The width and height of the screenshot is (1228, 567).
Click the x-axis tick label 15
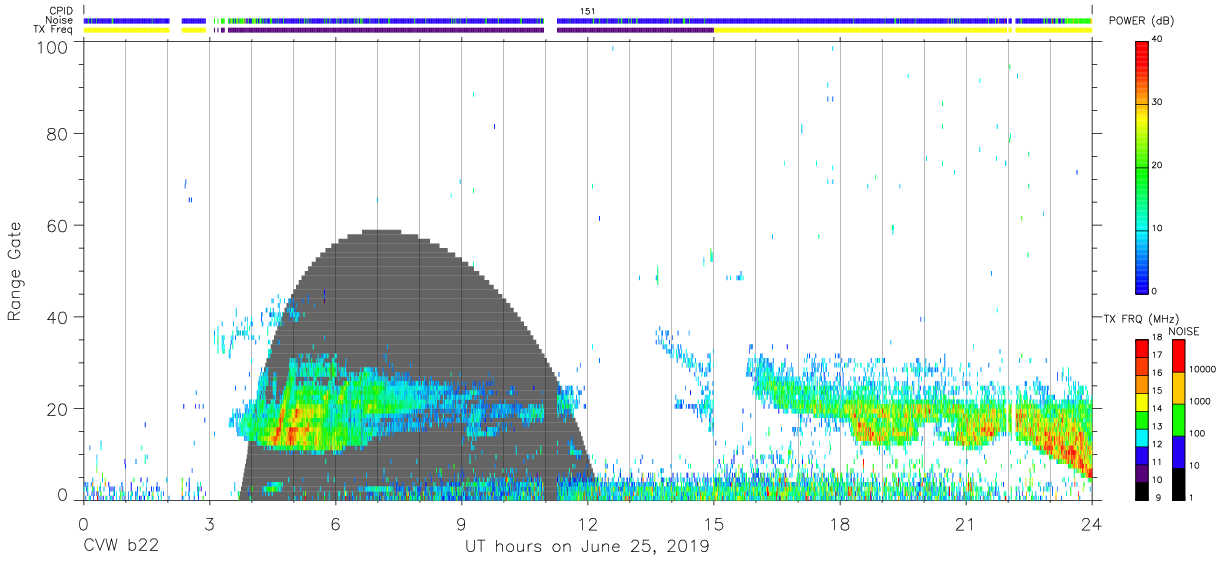(713, 524)
